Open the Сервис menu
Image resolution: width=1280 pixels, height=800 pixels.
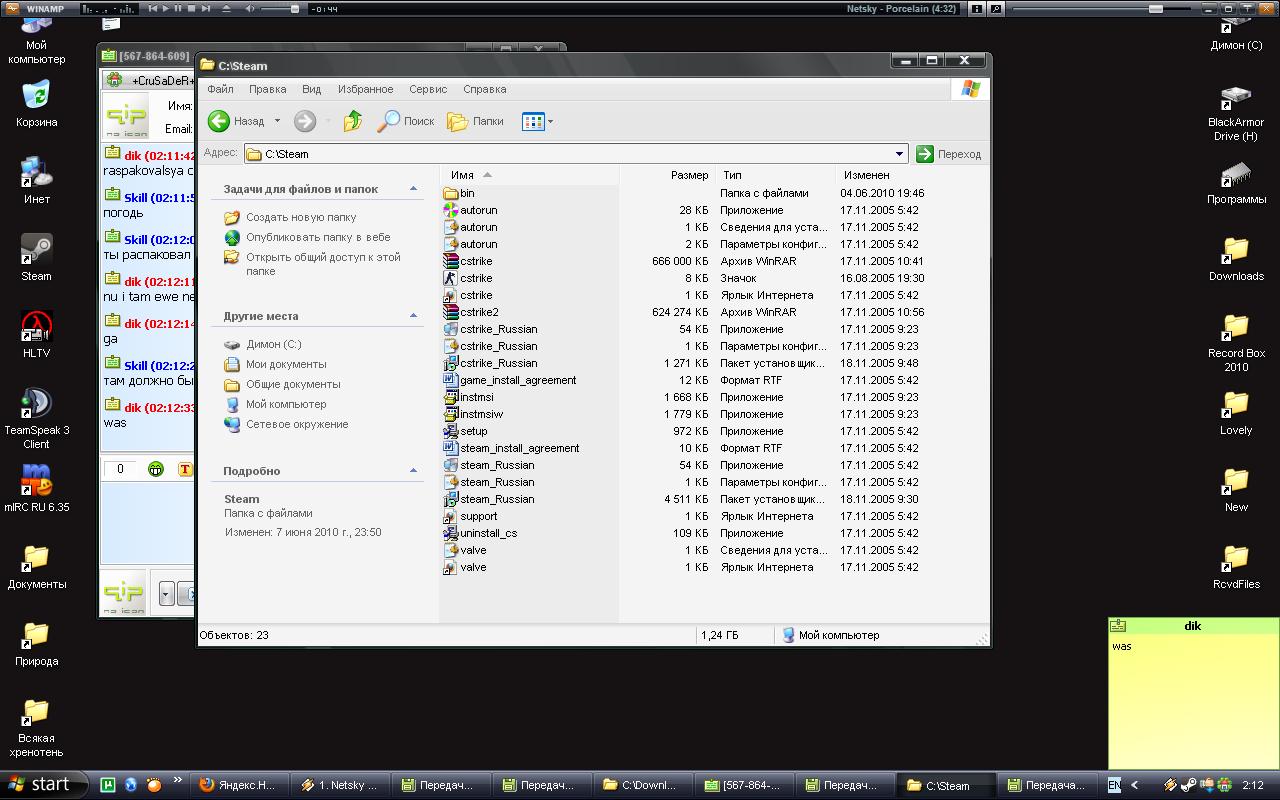(428, 89)
